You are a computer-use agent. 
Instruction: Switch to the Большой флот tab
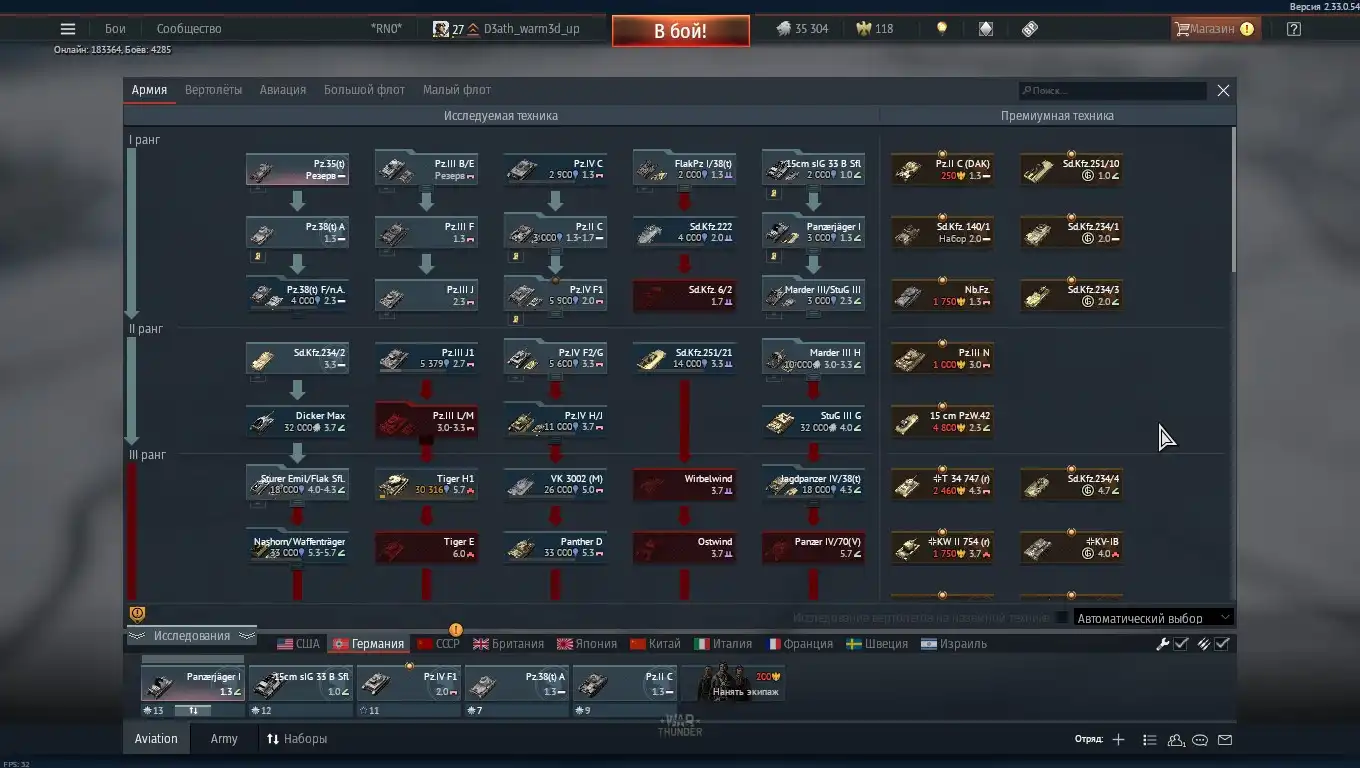(364, 90)
